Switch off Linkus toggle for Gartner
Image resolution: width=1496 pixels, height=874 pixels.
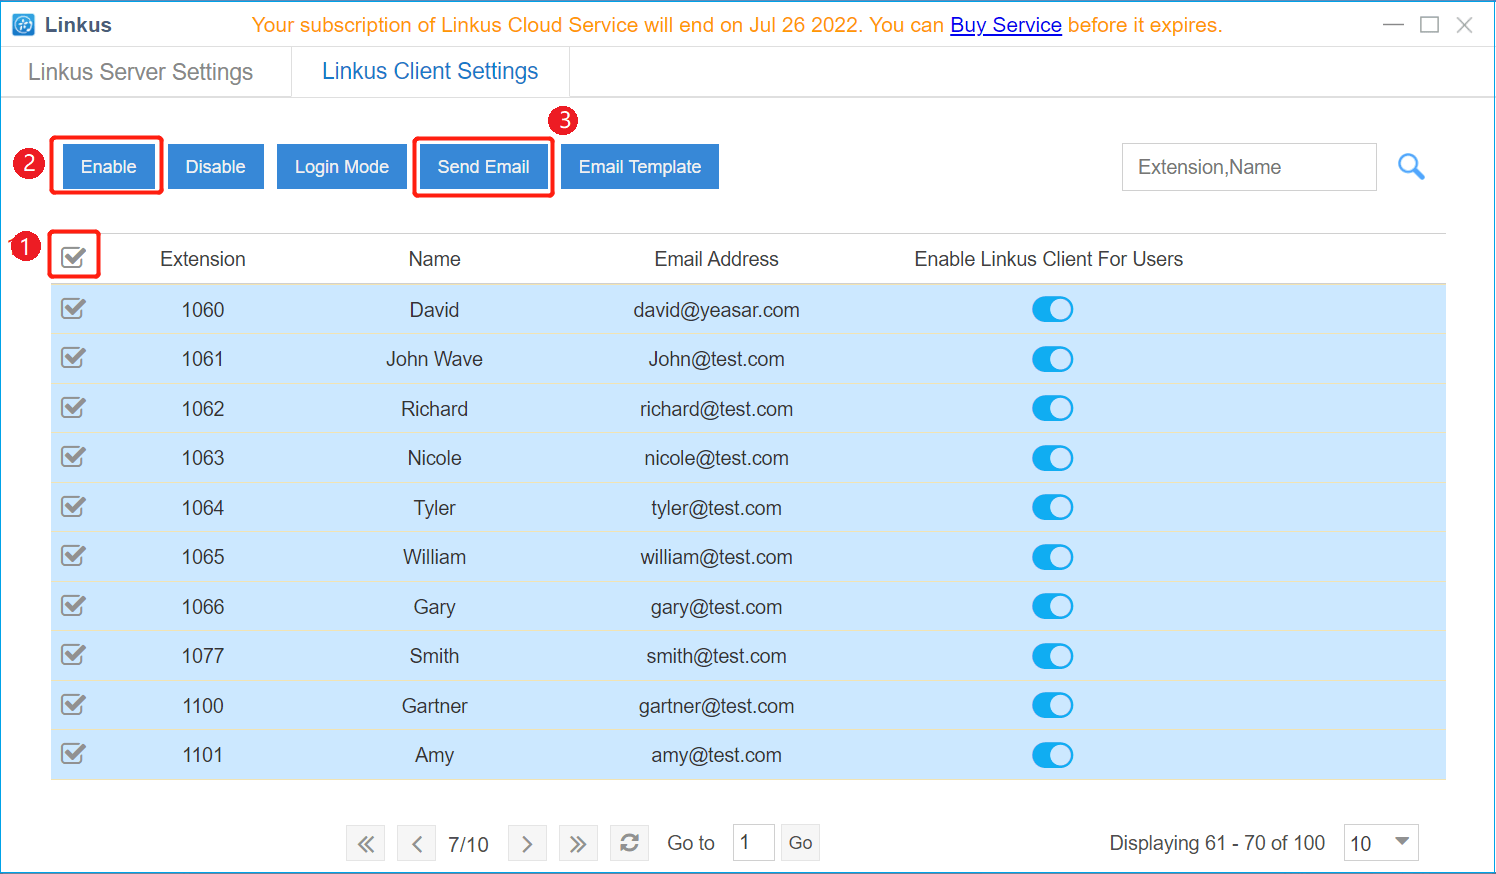[1052, 705]
